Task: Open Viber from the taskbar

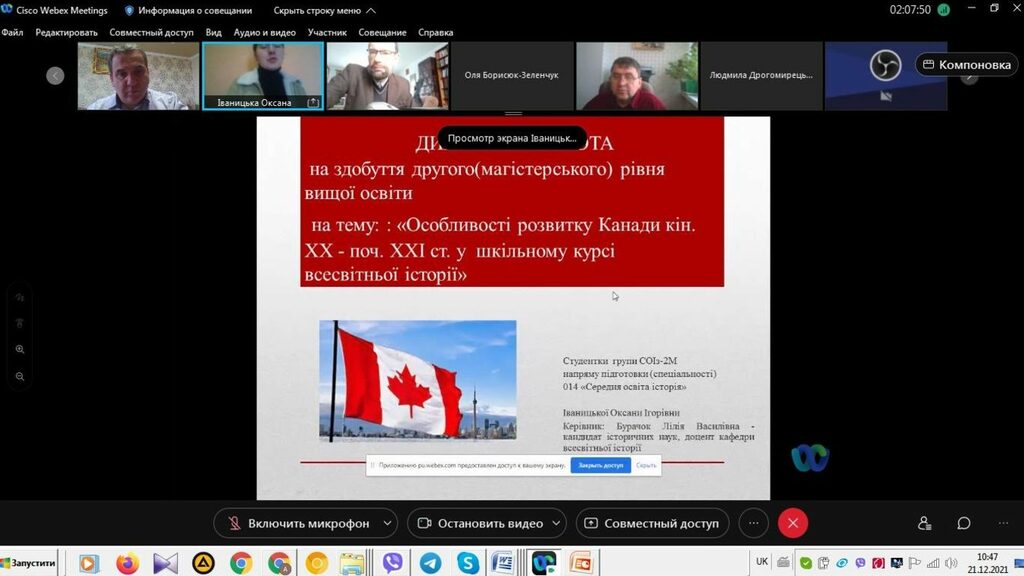Action: click(393, 563)
